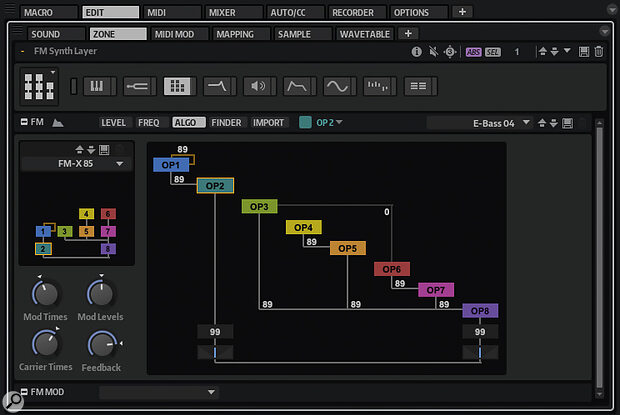This screenshot has height=415, width=620.
Task: Open the main editor hamburger menu
Action: tap(9, 9)
